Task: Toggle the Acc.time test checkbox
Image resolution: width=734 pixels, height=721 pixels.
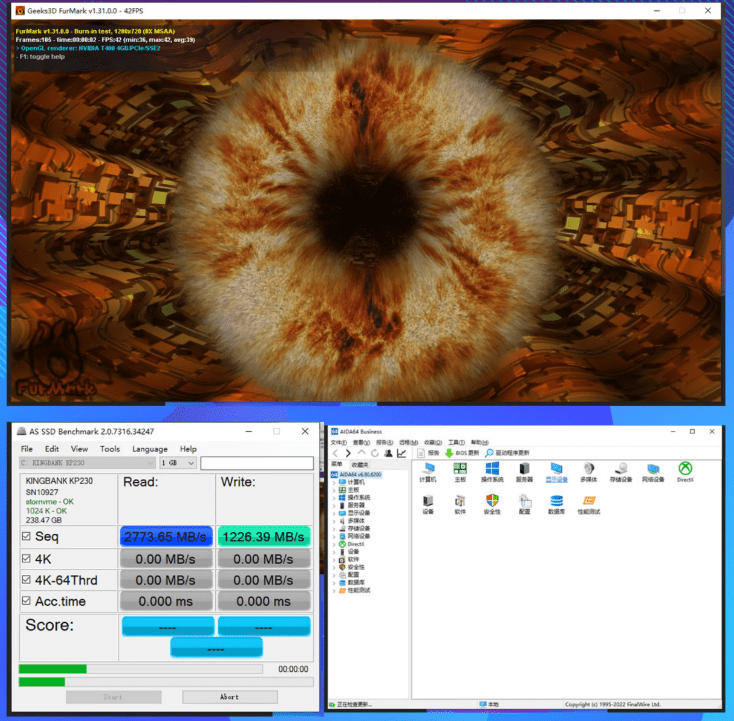Action: point(26,601)
